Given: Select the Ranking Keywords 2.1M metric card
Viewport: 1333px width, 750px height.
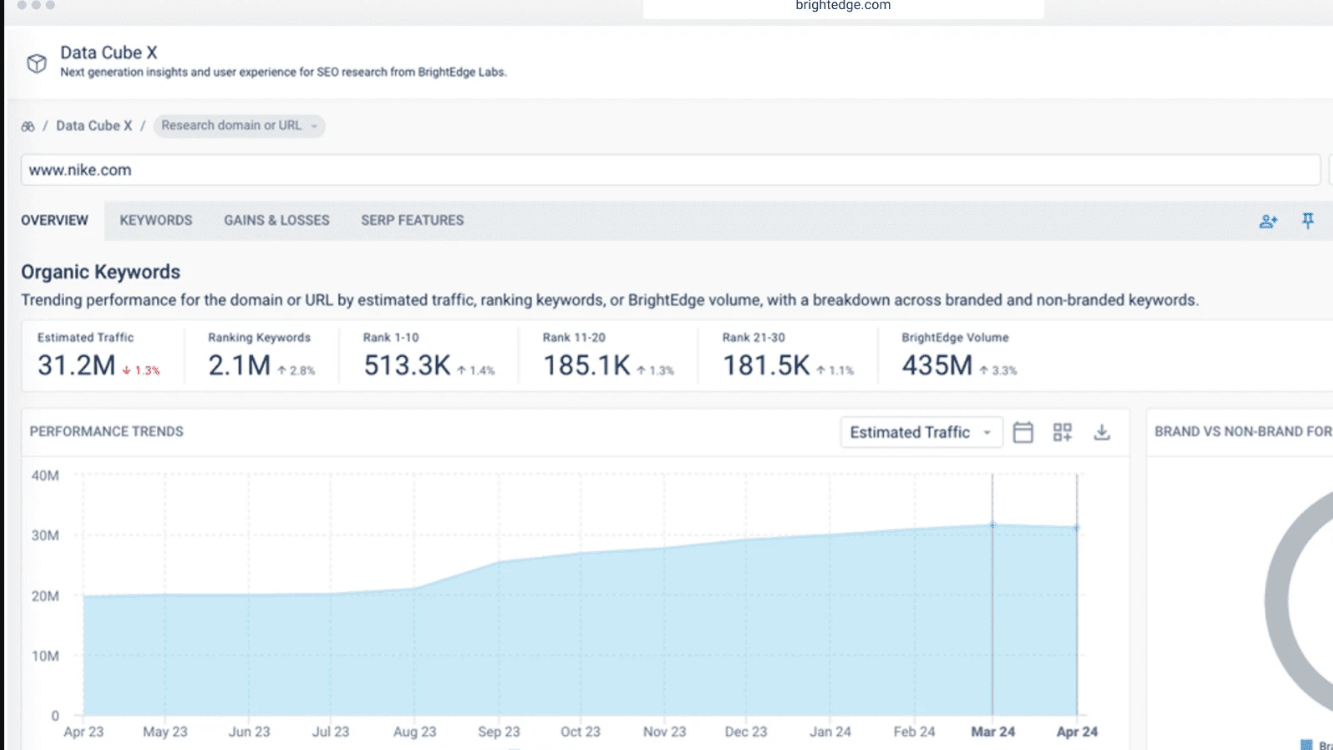Looking at the screenshot, I should click(x=262, y=355).
